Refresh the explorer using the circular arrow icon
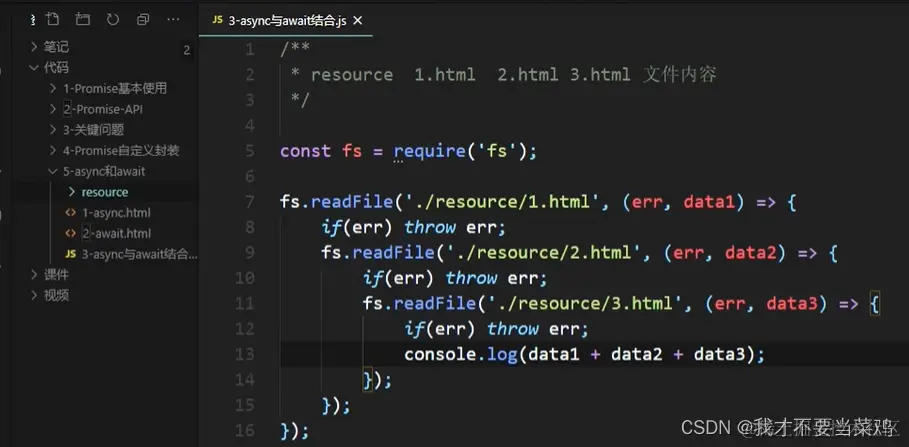The image size is (909, 447). [112, 20]
